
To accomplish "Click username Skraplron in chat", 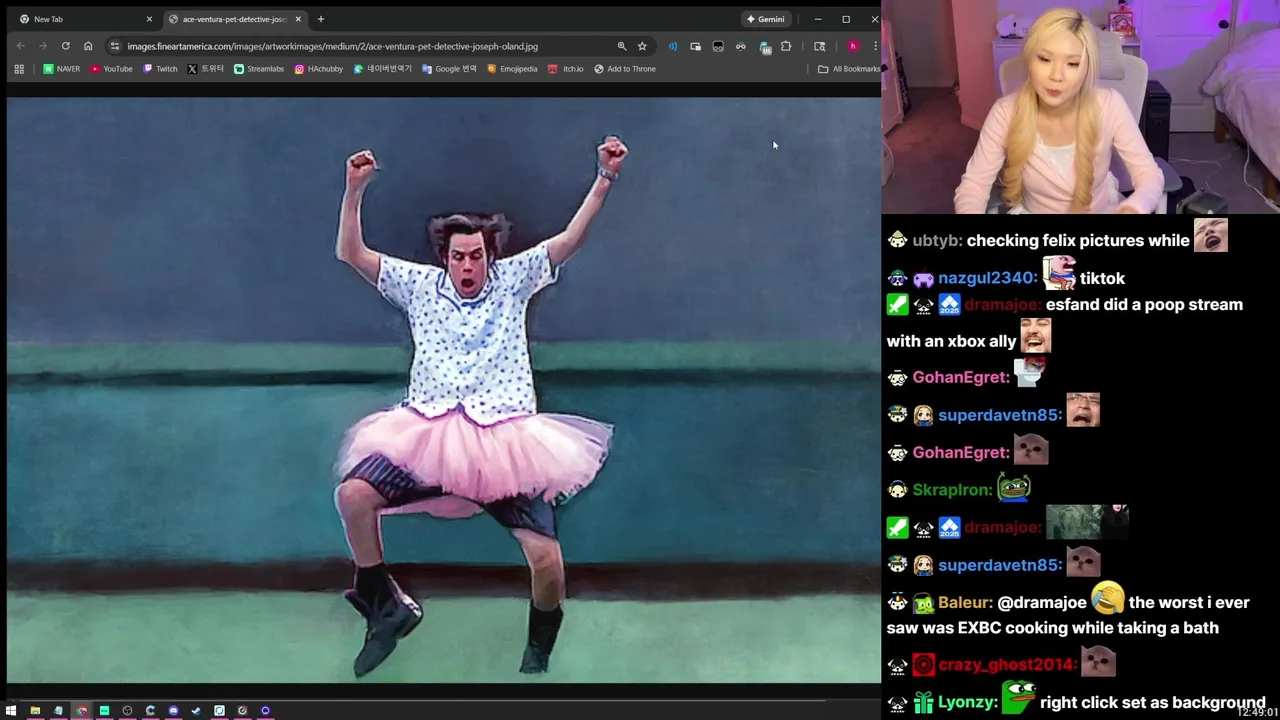I will pos(952,489).
